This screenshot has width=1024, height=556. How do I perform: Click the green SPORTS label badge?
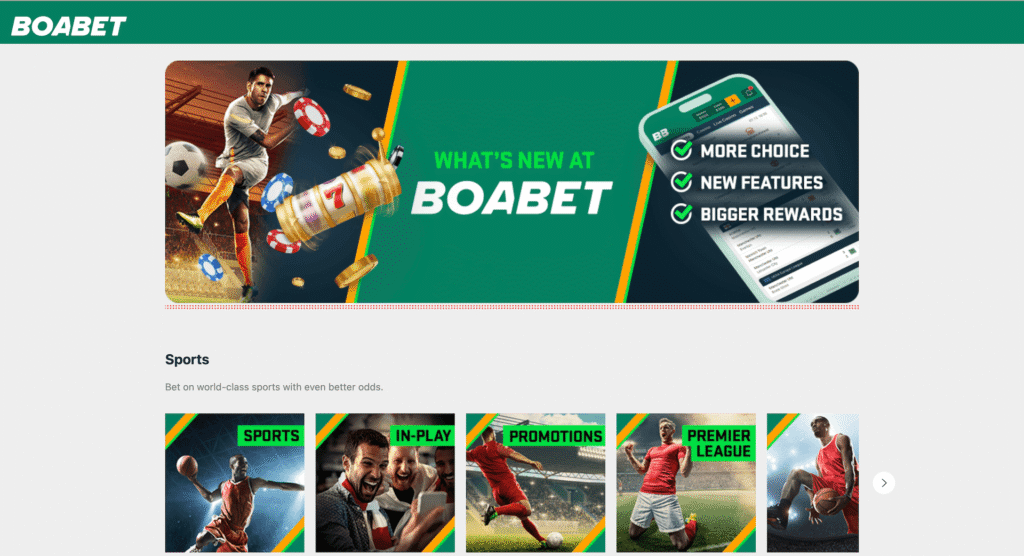pos(270,435)
